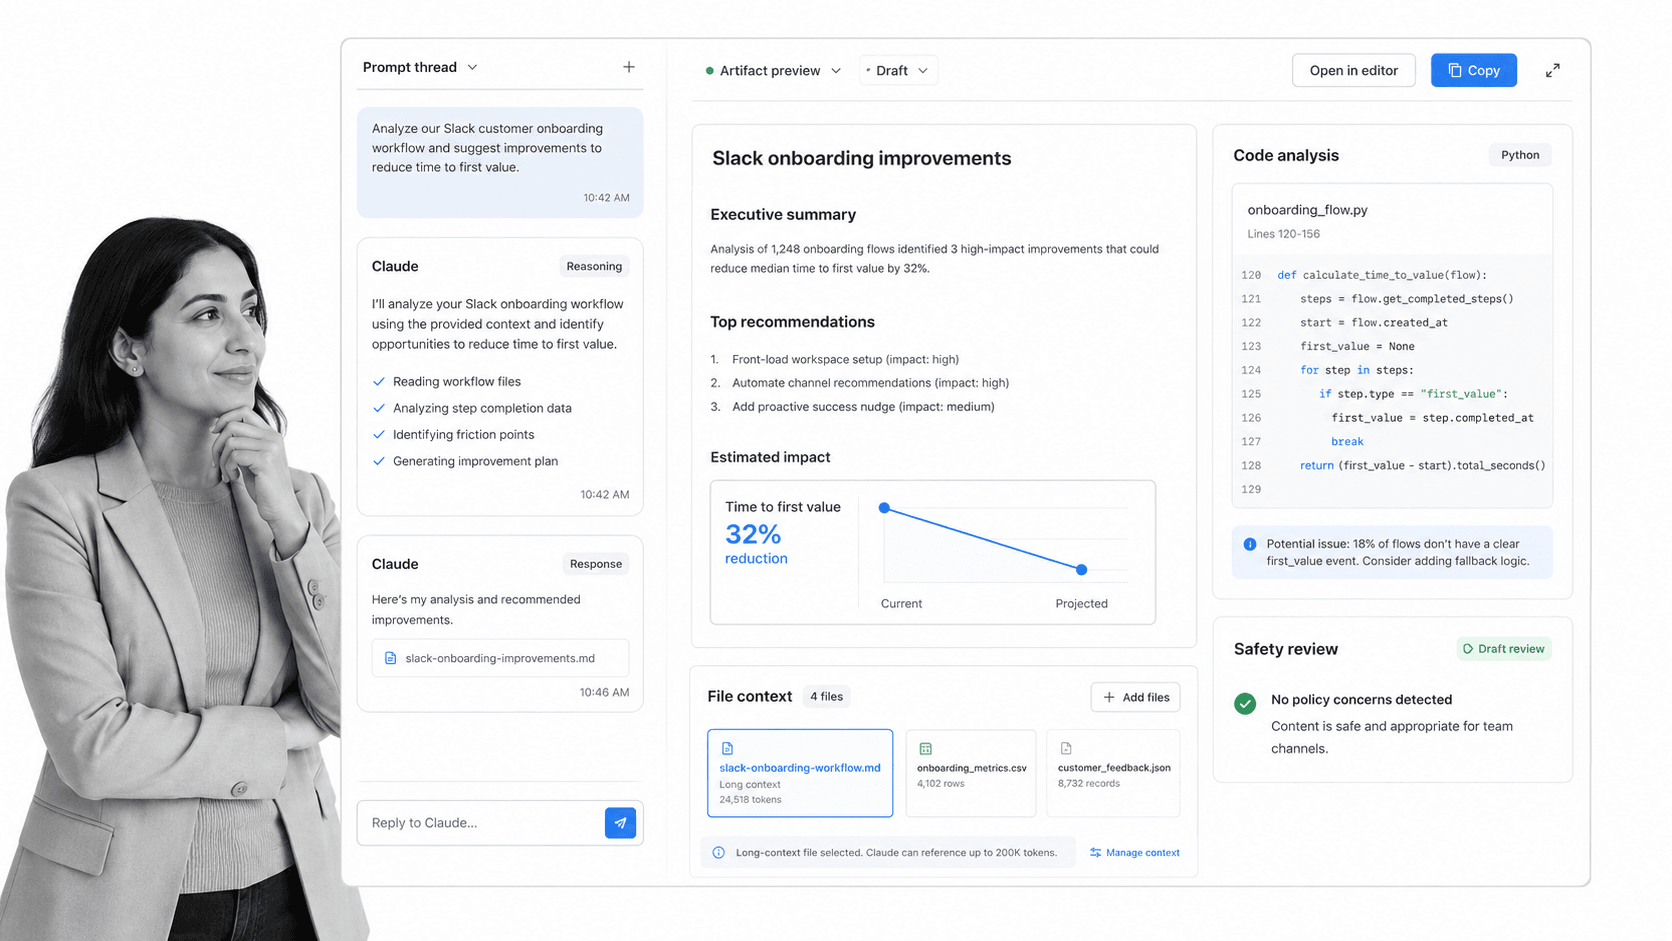The height and width of the screenshot is (941, 1672).
Task: Click the document icon of slack-onboarding-improvements.md
Action: coord(391,658)
